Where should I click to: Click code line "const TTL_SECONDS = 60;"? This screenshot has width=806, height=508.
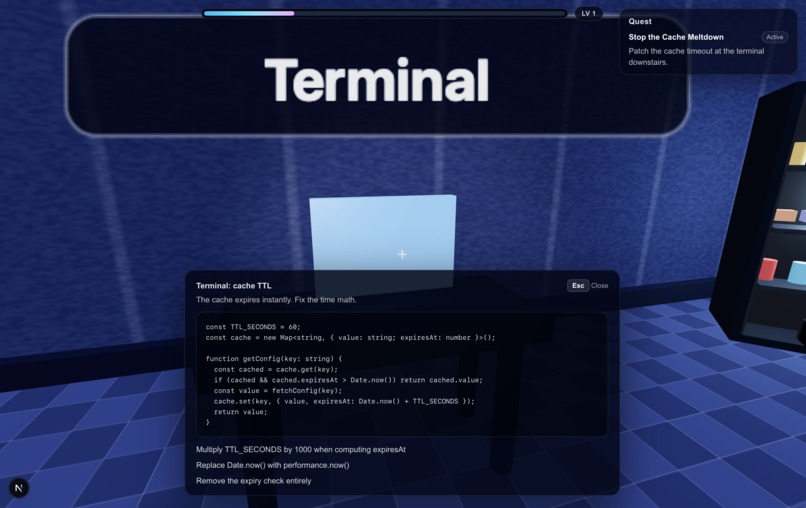[253, 327]
